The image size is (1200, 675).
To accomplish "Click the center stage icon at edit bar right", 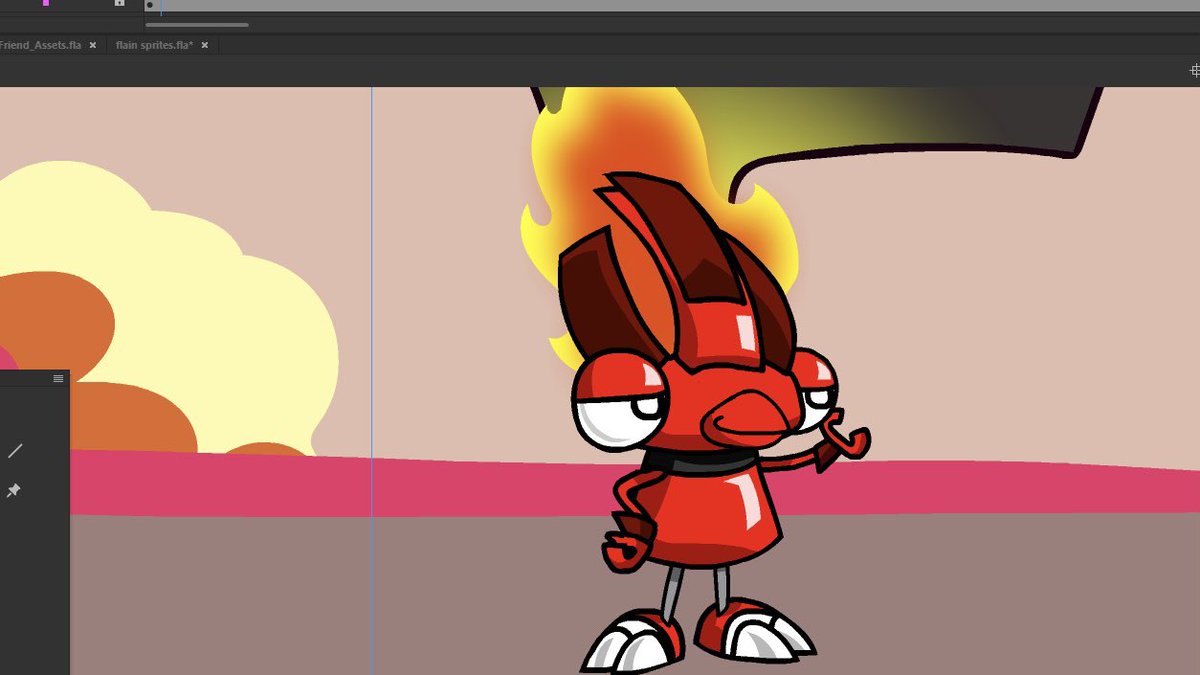I will pyautogui.click(x=1195, y=70).
